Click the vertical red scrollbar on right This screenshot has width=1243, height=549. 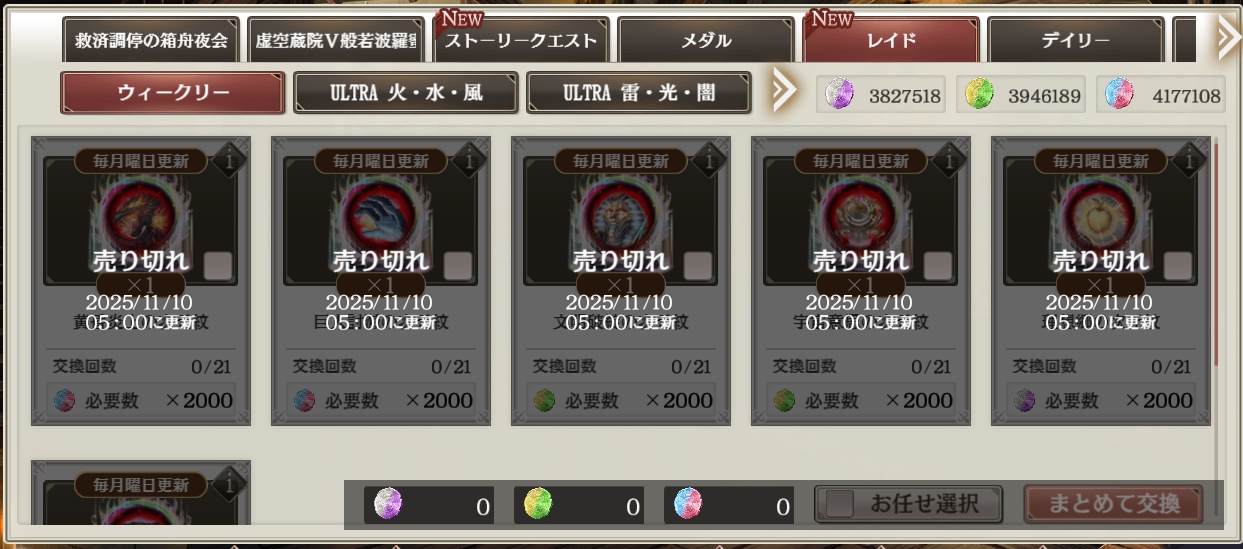[x=1216, y=255]
